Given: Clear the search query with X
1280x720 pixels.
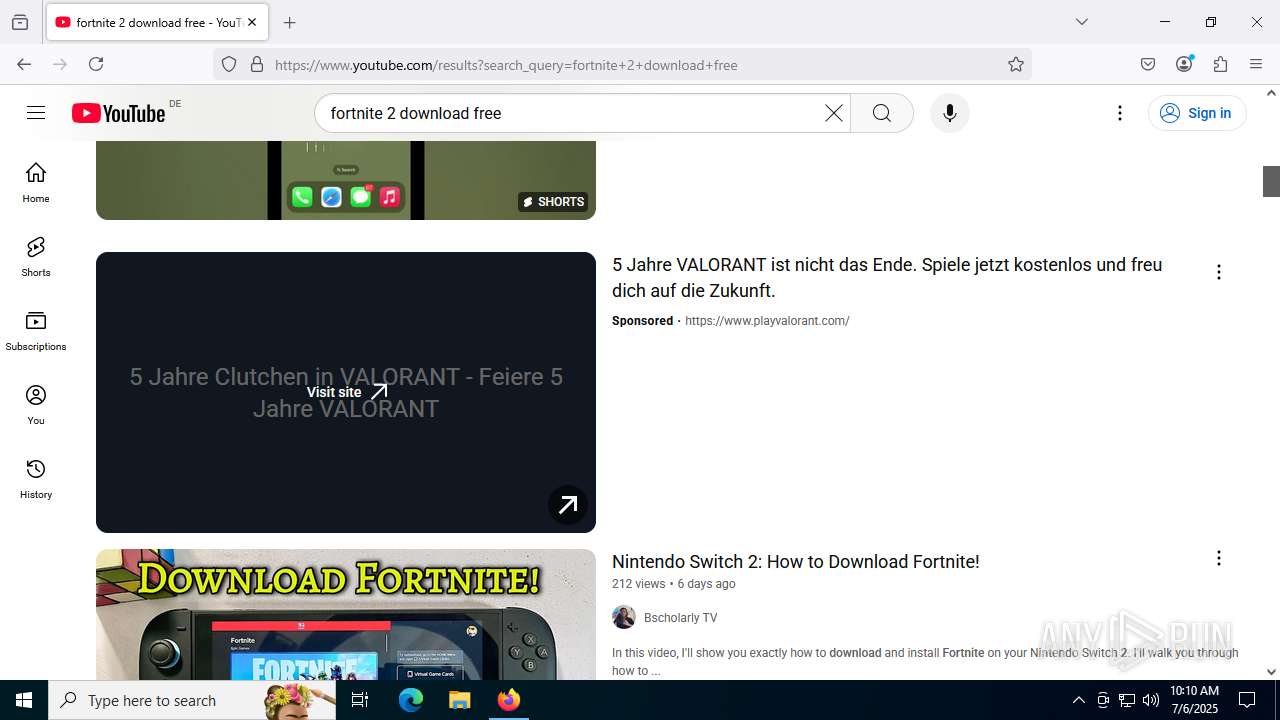Looking at the screenshot, I should (x=833, y=113).
